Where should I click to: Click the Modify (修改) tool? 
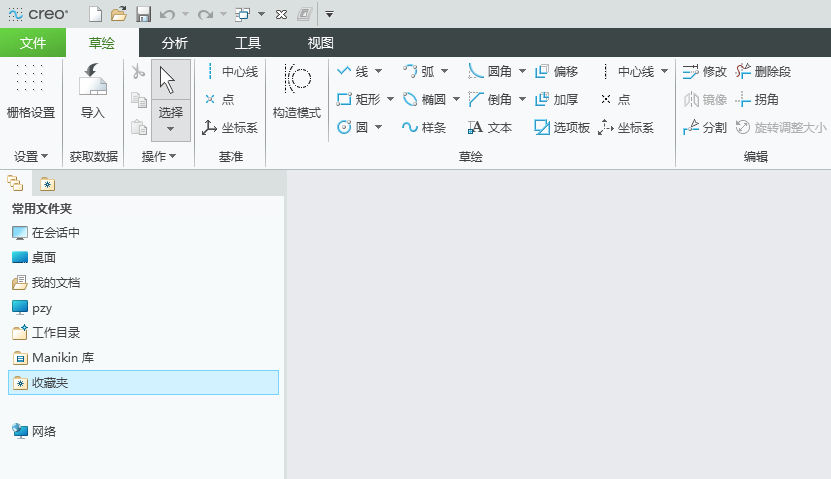705,72
